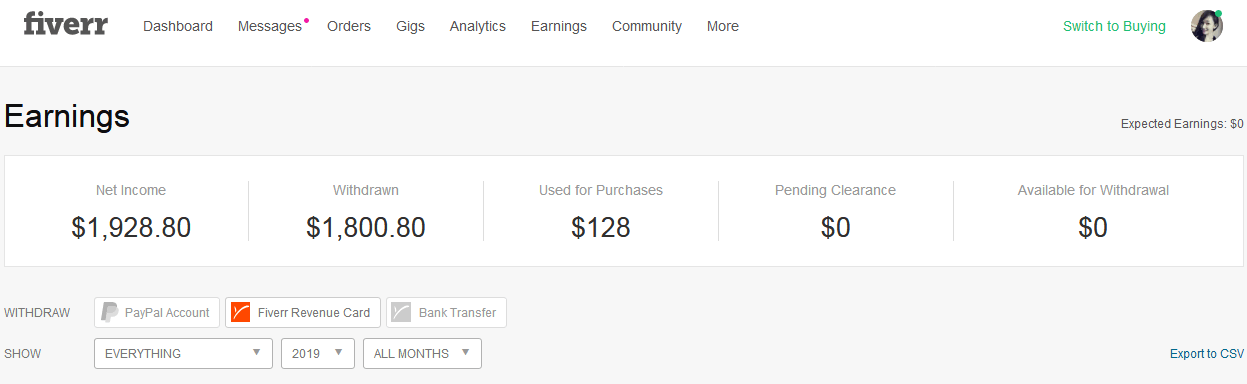Click the pink notification dot on Messages

click(x=306, y=20)
